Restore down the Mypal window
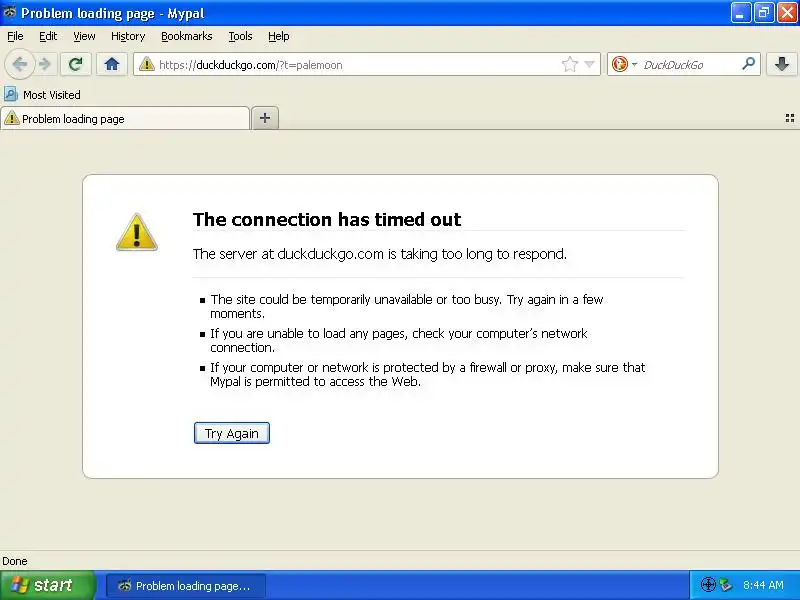Viewport: 800px width, 600px height. click(764, 13)
